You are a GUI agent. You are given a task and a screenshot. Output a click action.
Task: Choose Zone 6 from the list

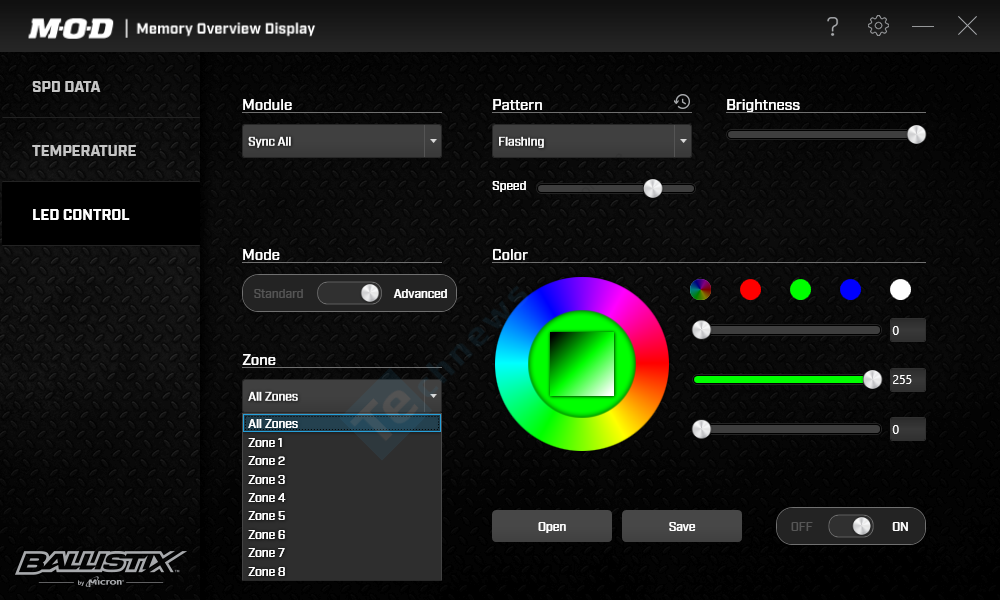(x=342, y=534)
